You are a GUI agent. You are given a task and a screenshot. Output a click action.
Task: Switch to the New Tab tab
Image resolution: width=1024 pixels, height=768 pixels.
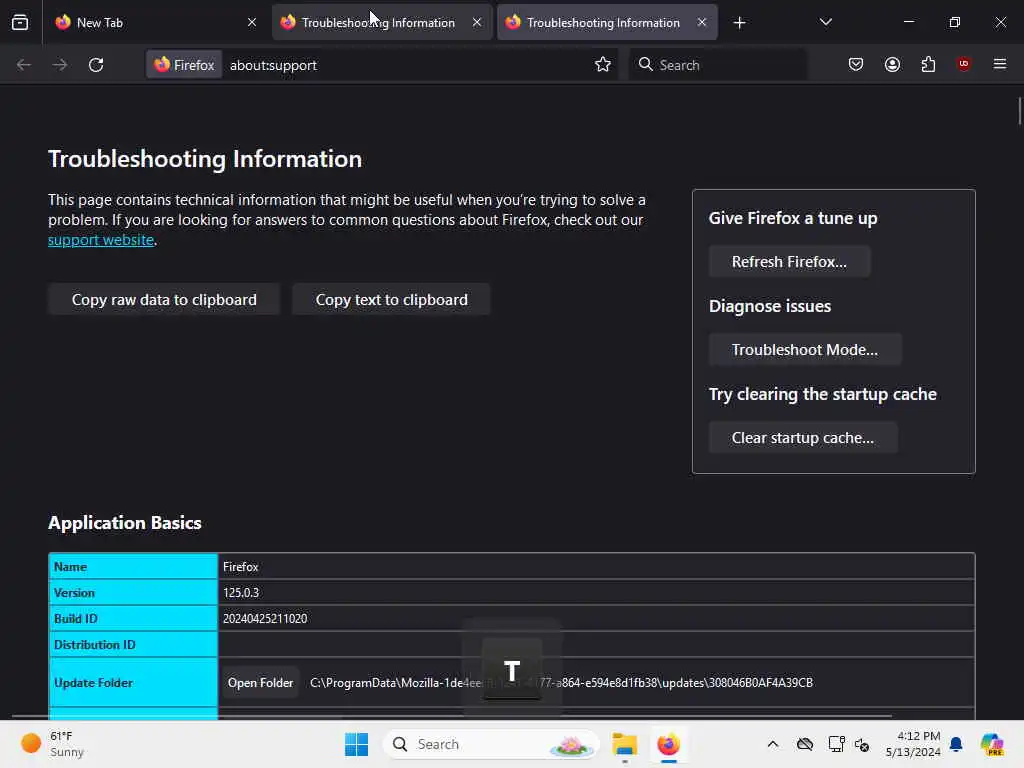(x=155, y=22)
